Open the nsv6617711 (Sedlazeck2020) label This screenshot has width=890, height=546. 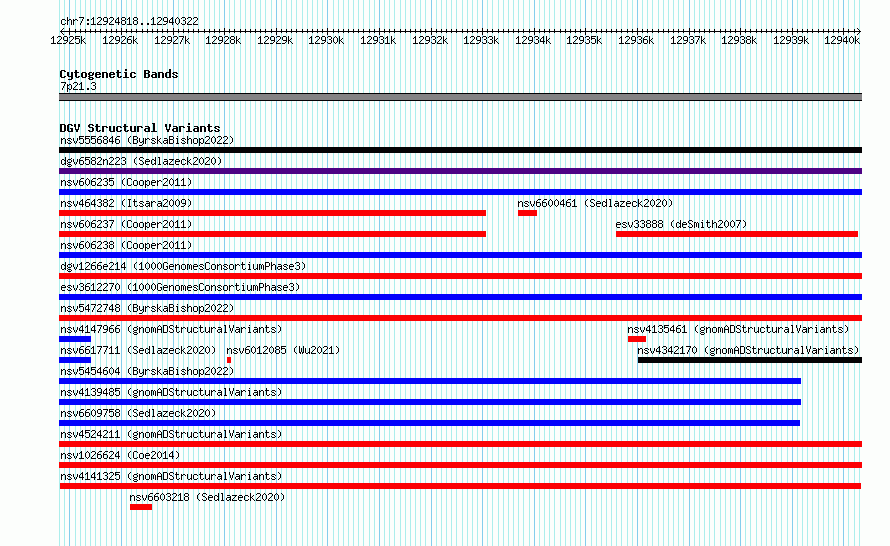(138, 350)
